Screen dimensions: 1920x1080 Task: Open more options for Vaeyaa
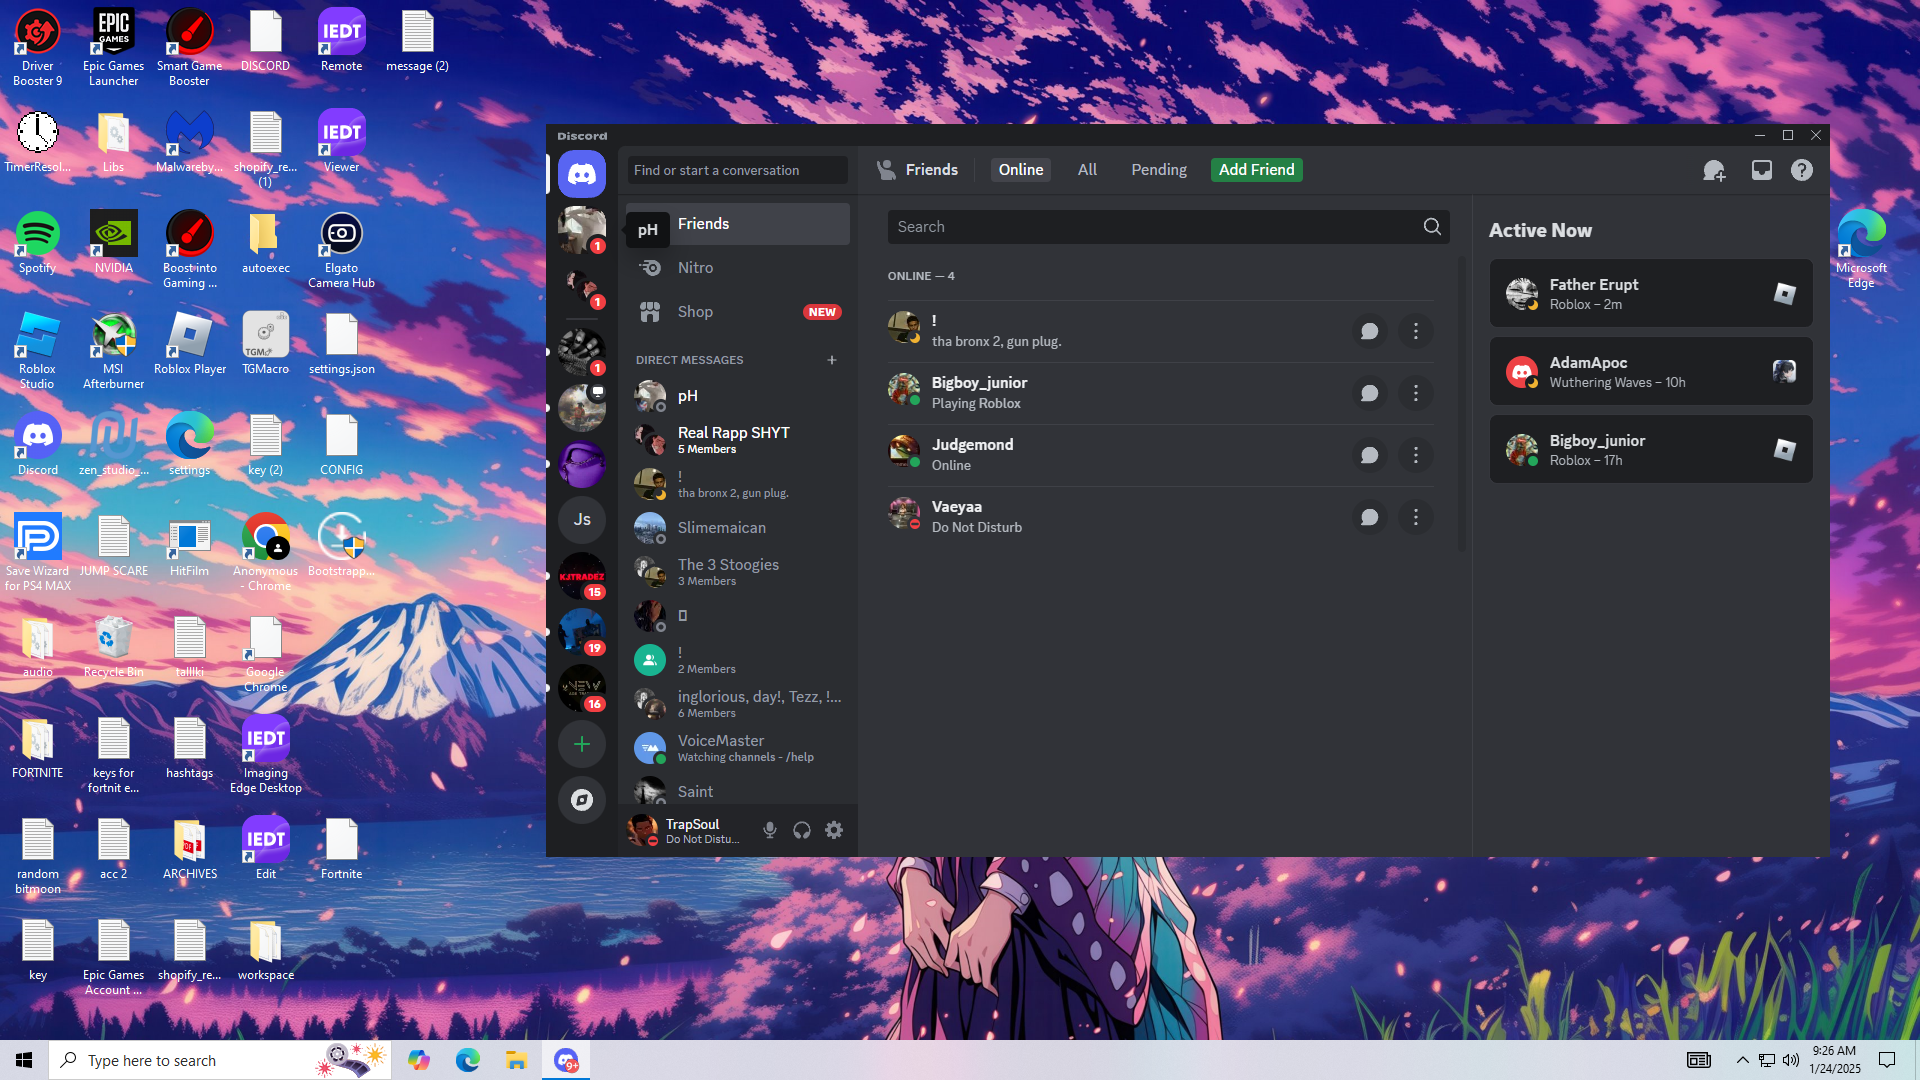click(1415, 517)
